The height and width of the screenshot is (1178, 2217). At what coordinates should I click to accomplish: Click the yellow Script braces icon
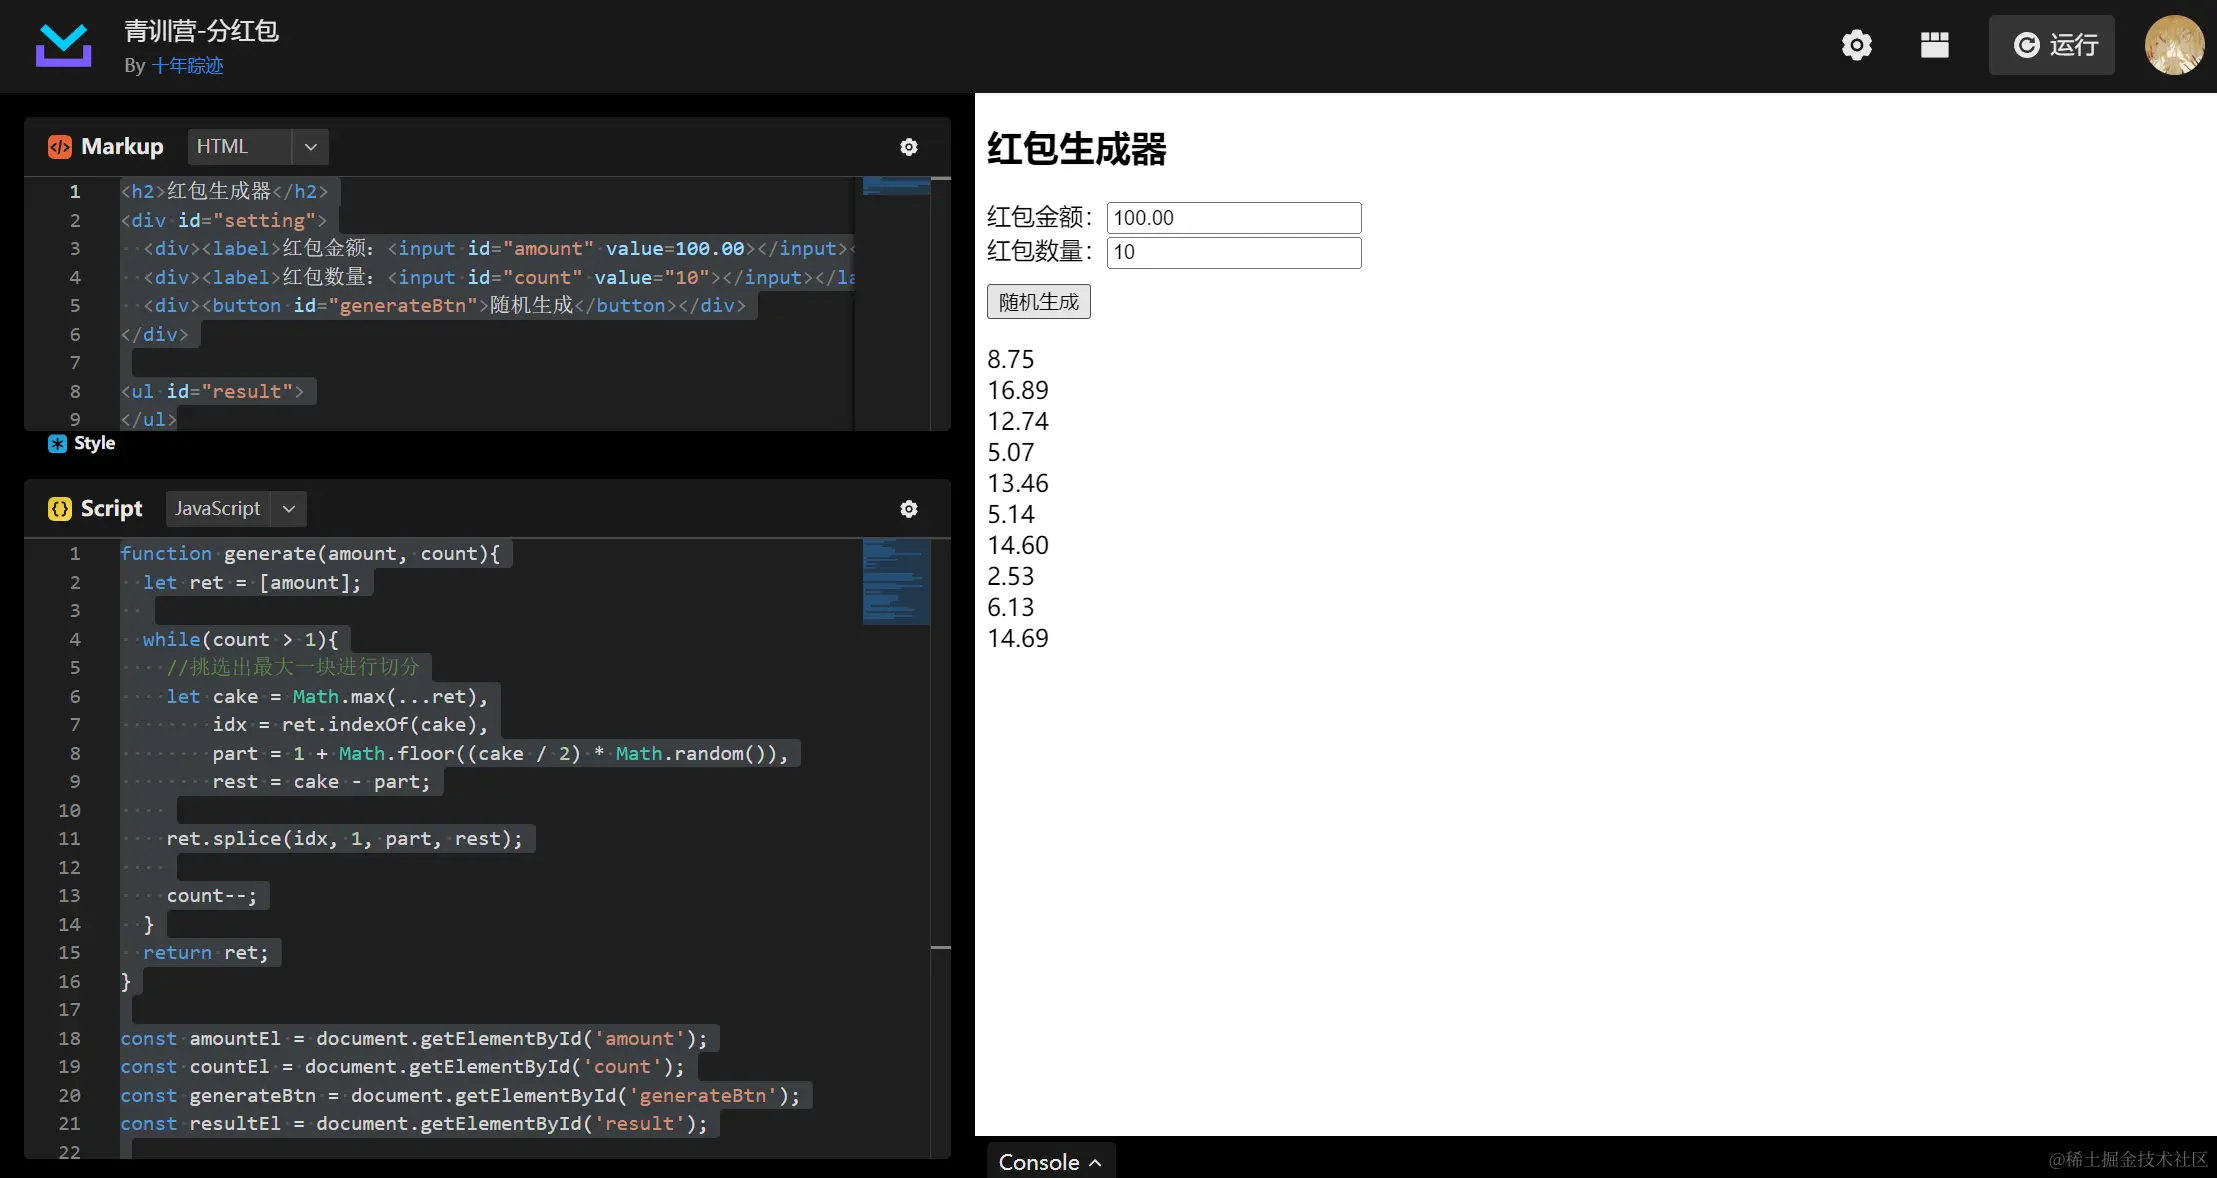click(x=59, y=509)
